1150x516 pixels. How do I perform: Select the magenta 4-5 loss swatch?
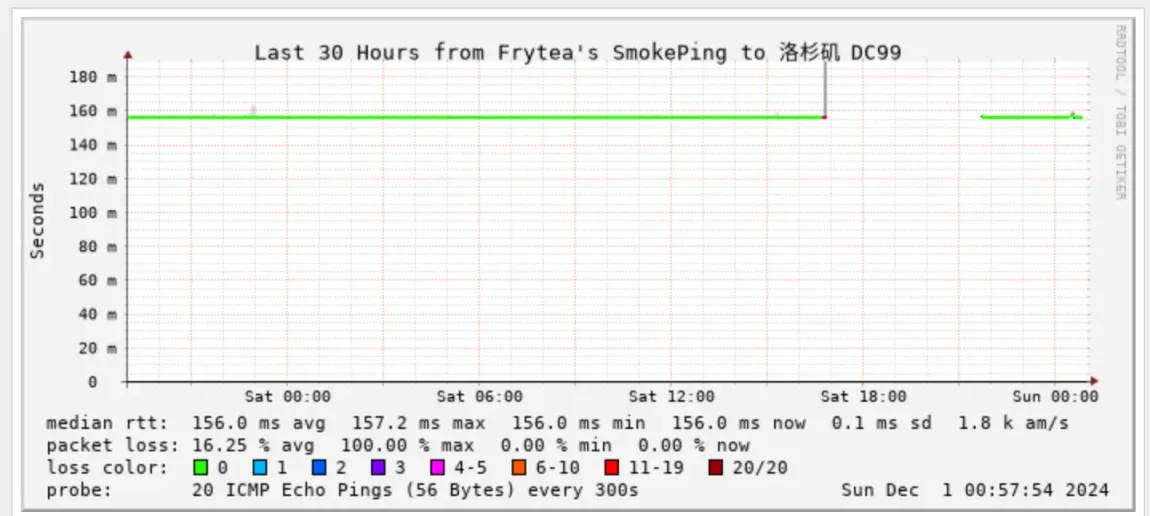[x=437, y=467]
